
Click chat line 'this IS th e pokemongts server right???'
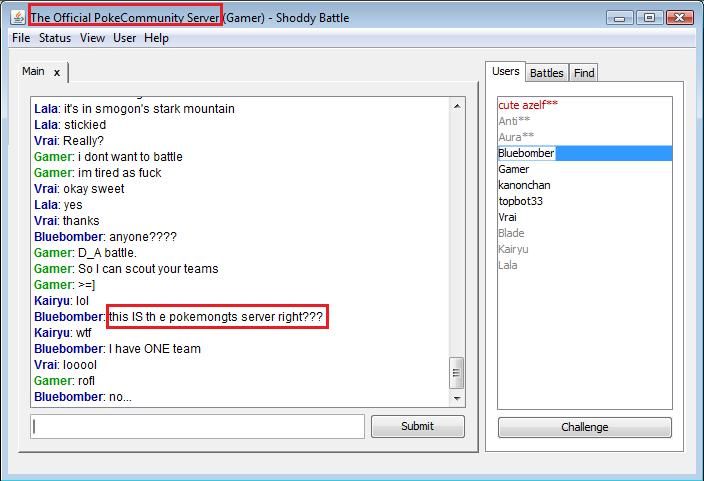[x=216, y=317]
